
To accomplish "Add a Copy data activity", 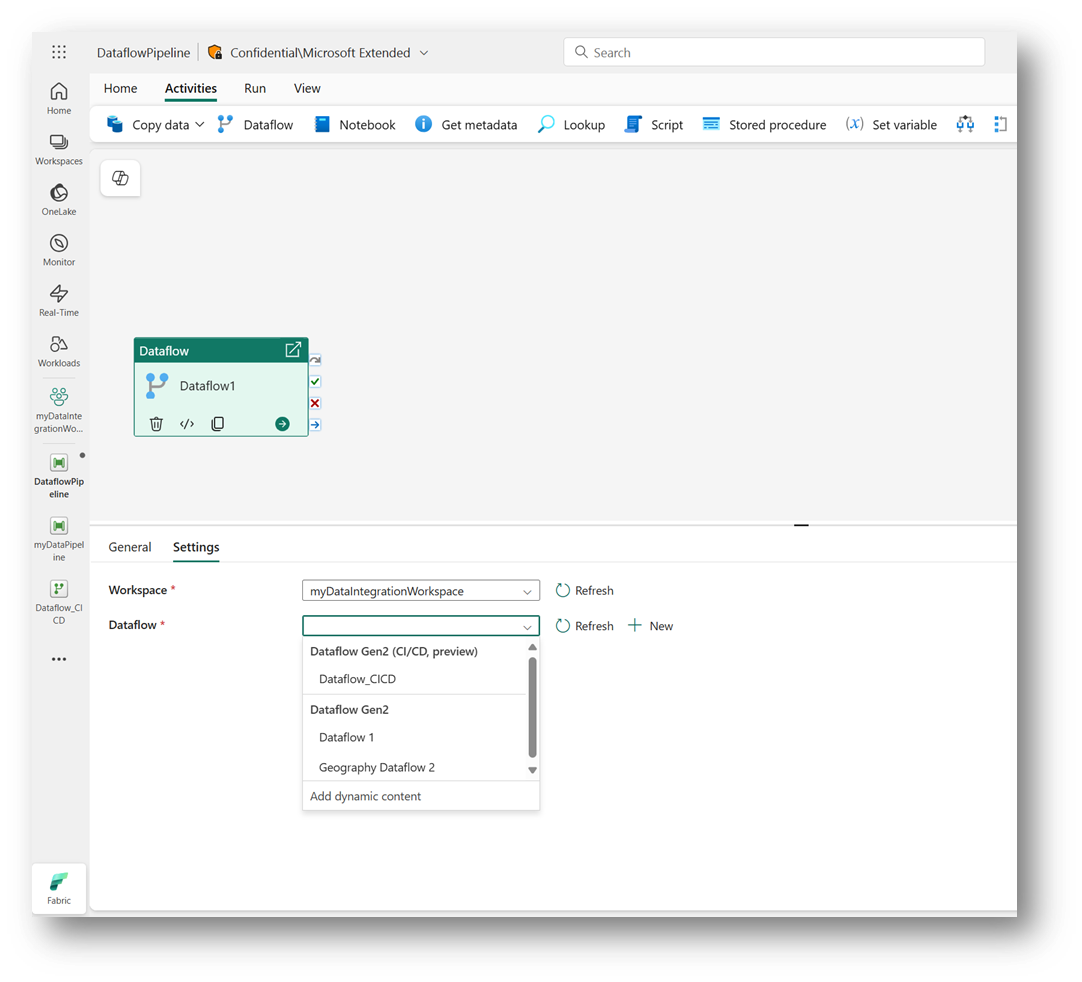I will click(148, 125).
